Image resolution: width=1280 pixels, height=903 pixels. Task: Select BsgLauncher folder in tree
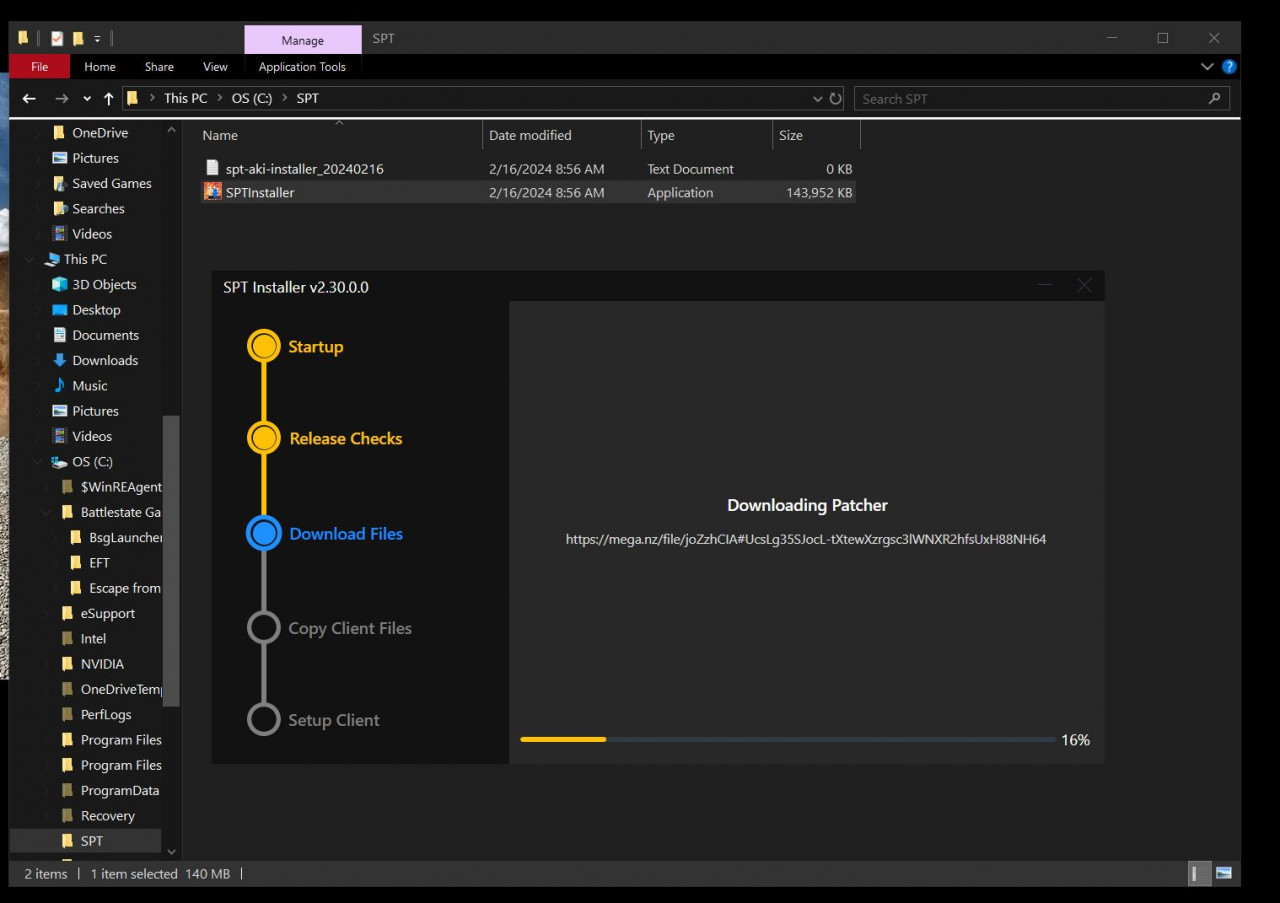(125, 537)
